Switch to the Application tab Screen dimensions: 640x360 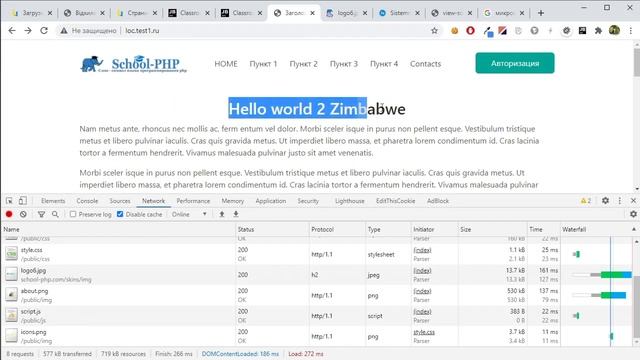tap(271, 201)
